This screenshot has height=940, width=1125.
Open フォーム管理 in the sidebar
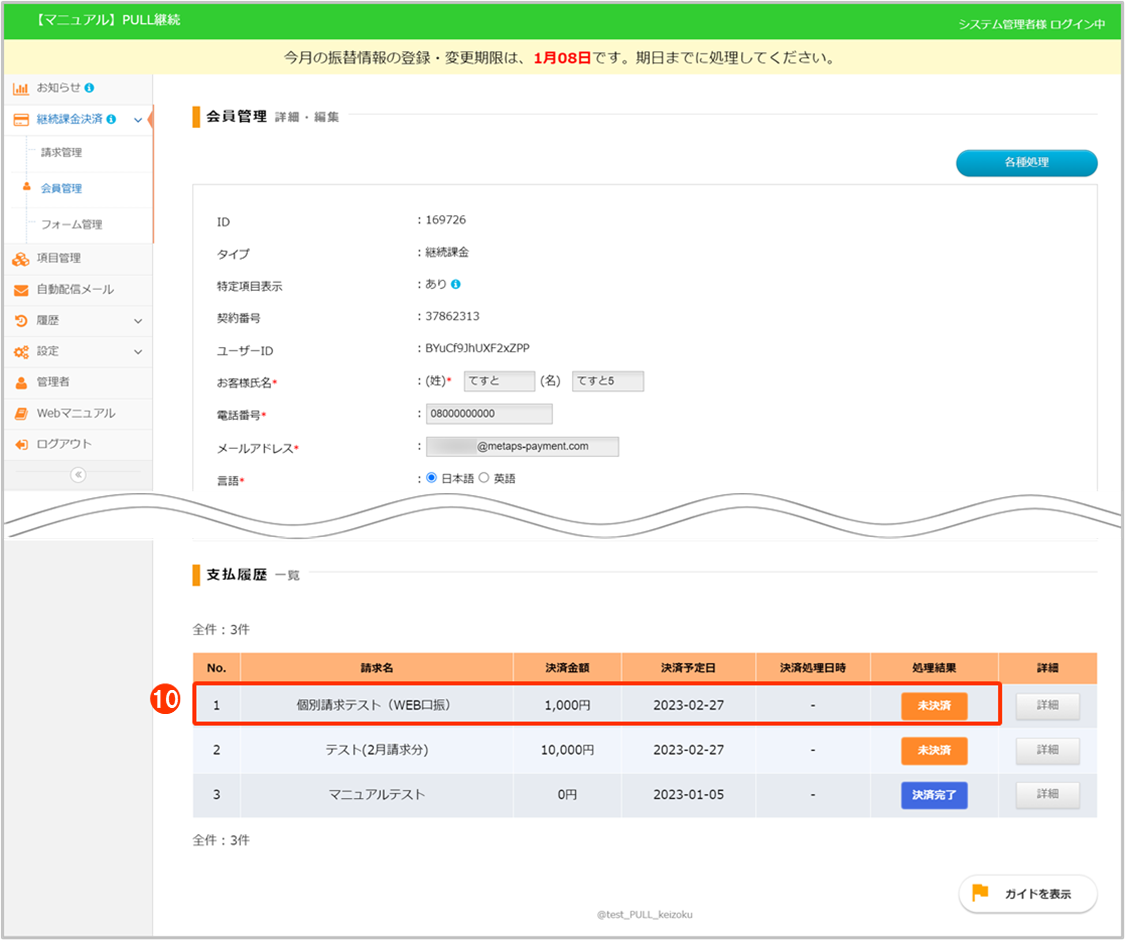(x=71, y=225)
